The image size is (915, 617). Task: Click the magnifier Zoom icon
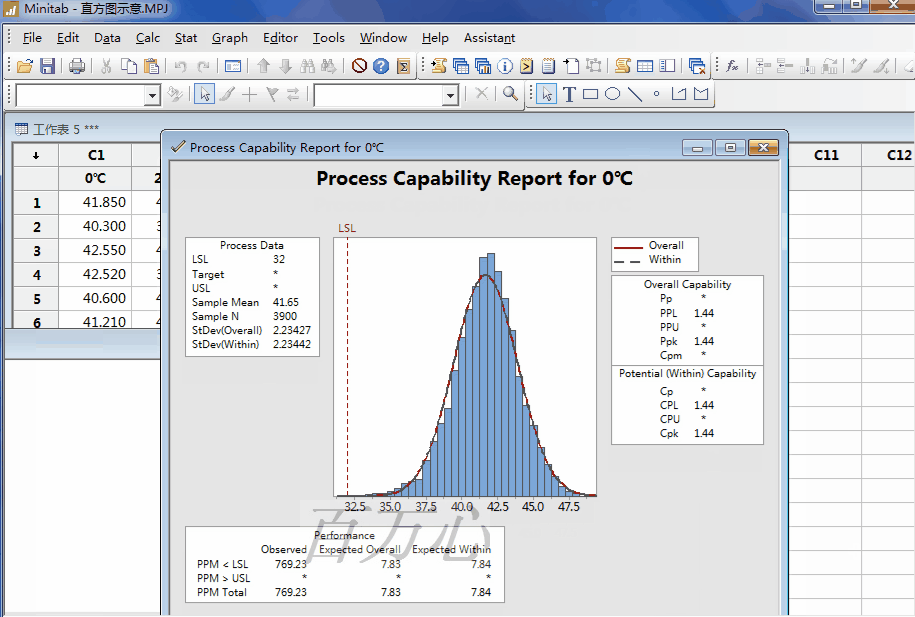tap(510, 94)
